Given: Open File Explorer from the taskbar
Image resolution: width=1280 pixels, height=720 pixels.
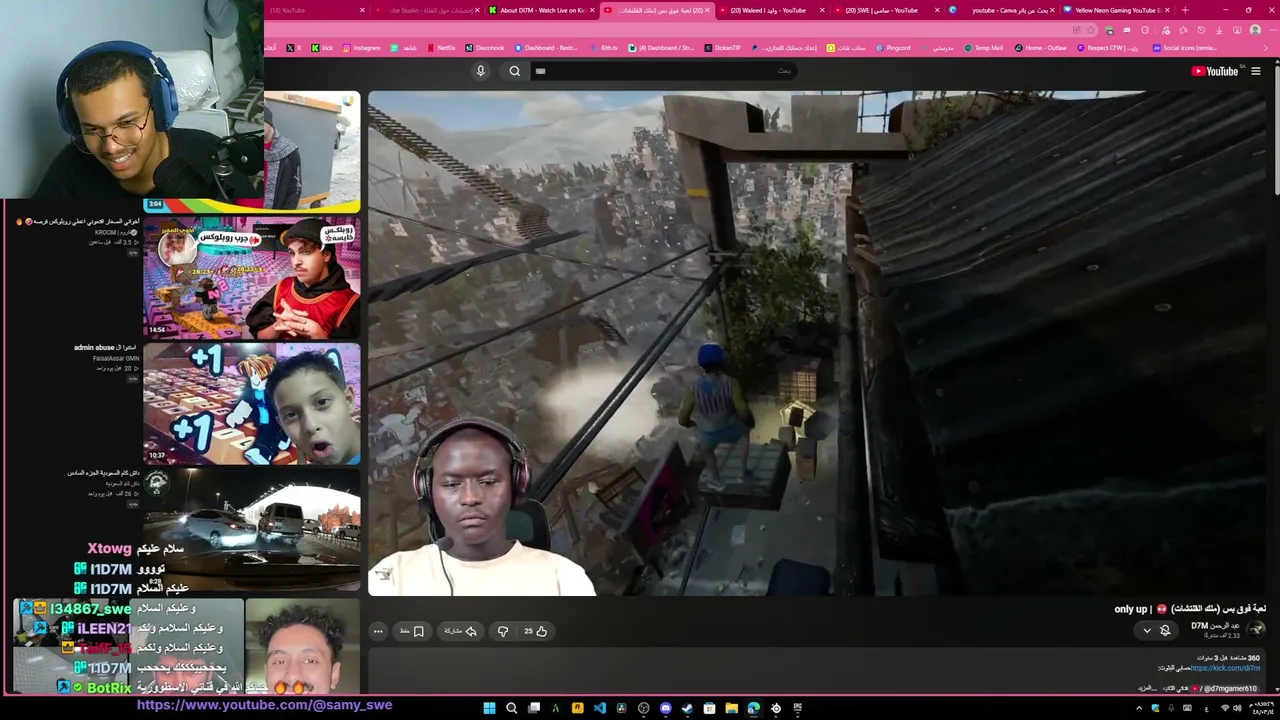Looking at the screenshot, I should [731, 708].
